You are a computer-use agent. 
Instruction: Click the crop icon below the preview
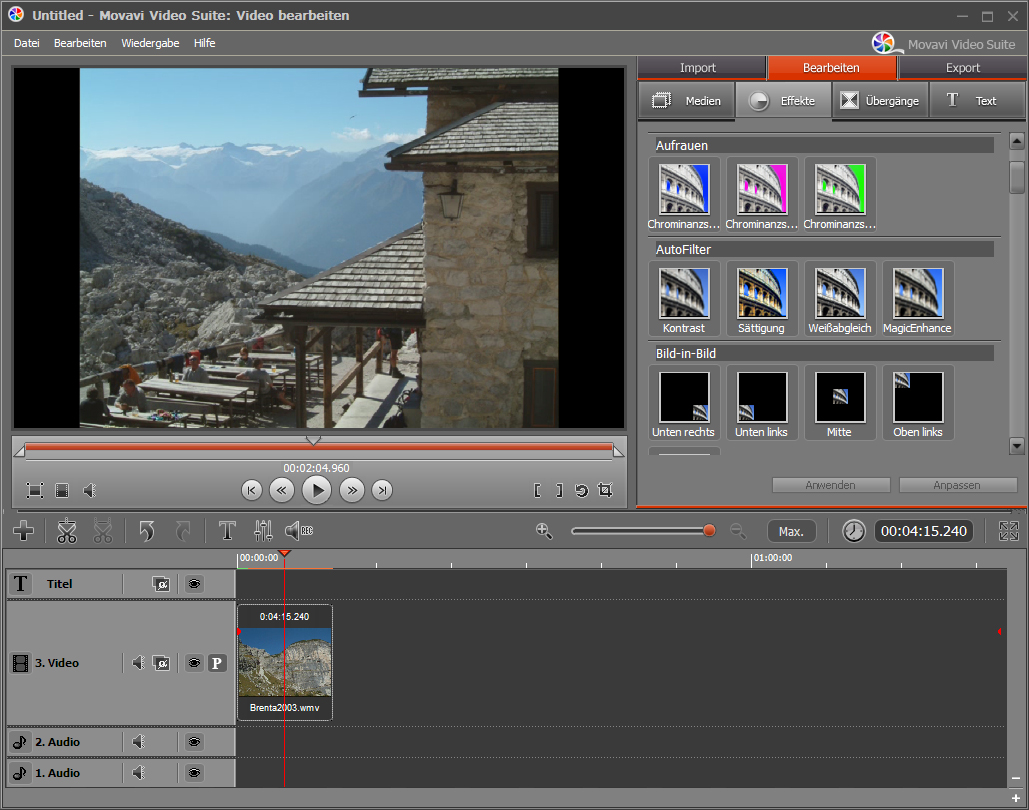(x=604, y=490)
